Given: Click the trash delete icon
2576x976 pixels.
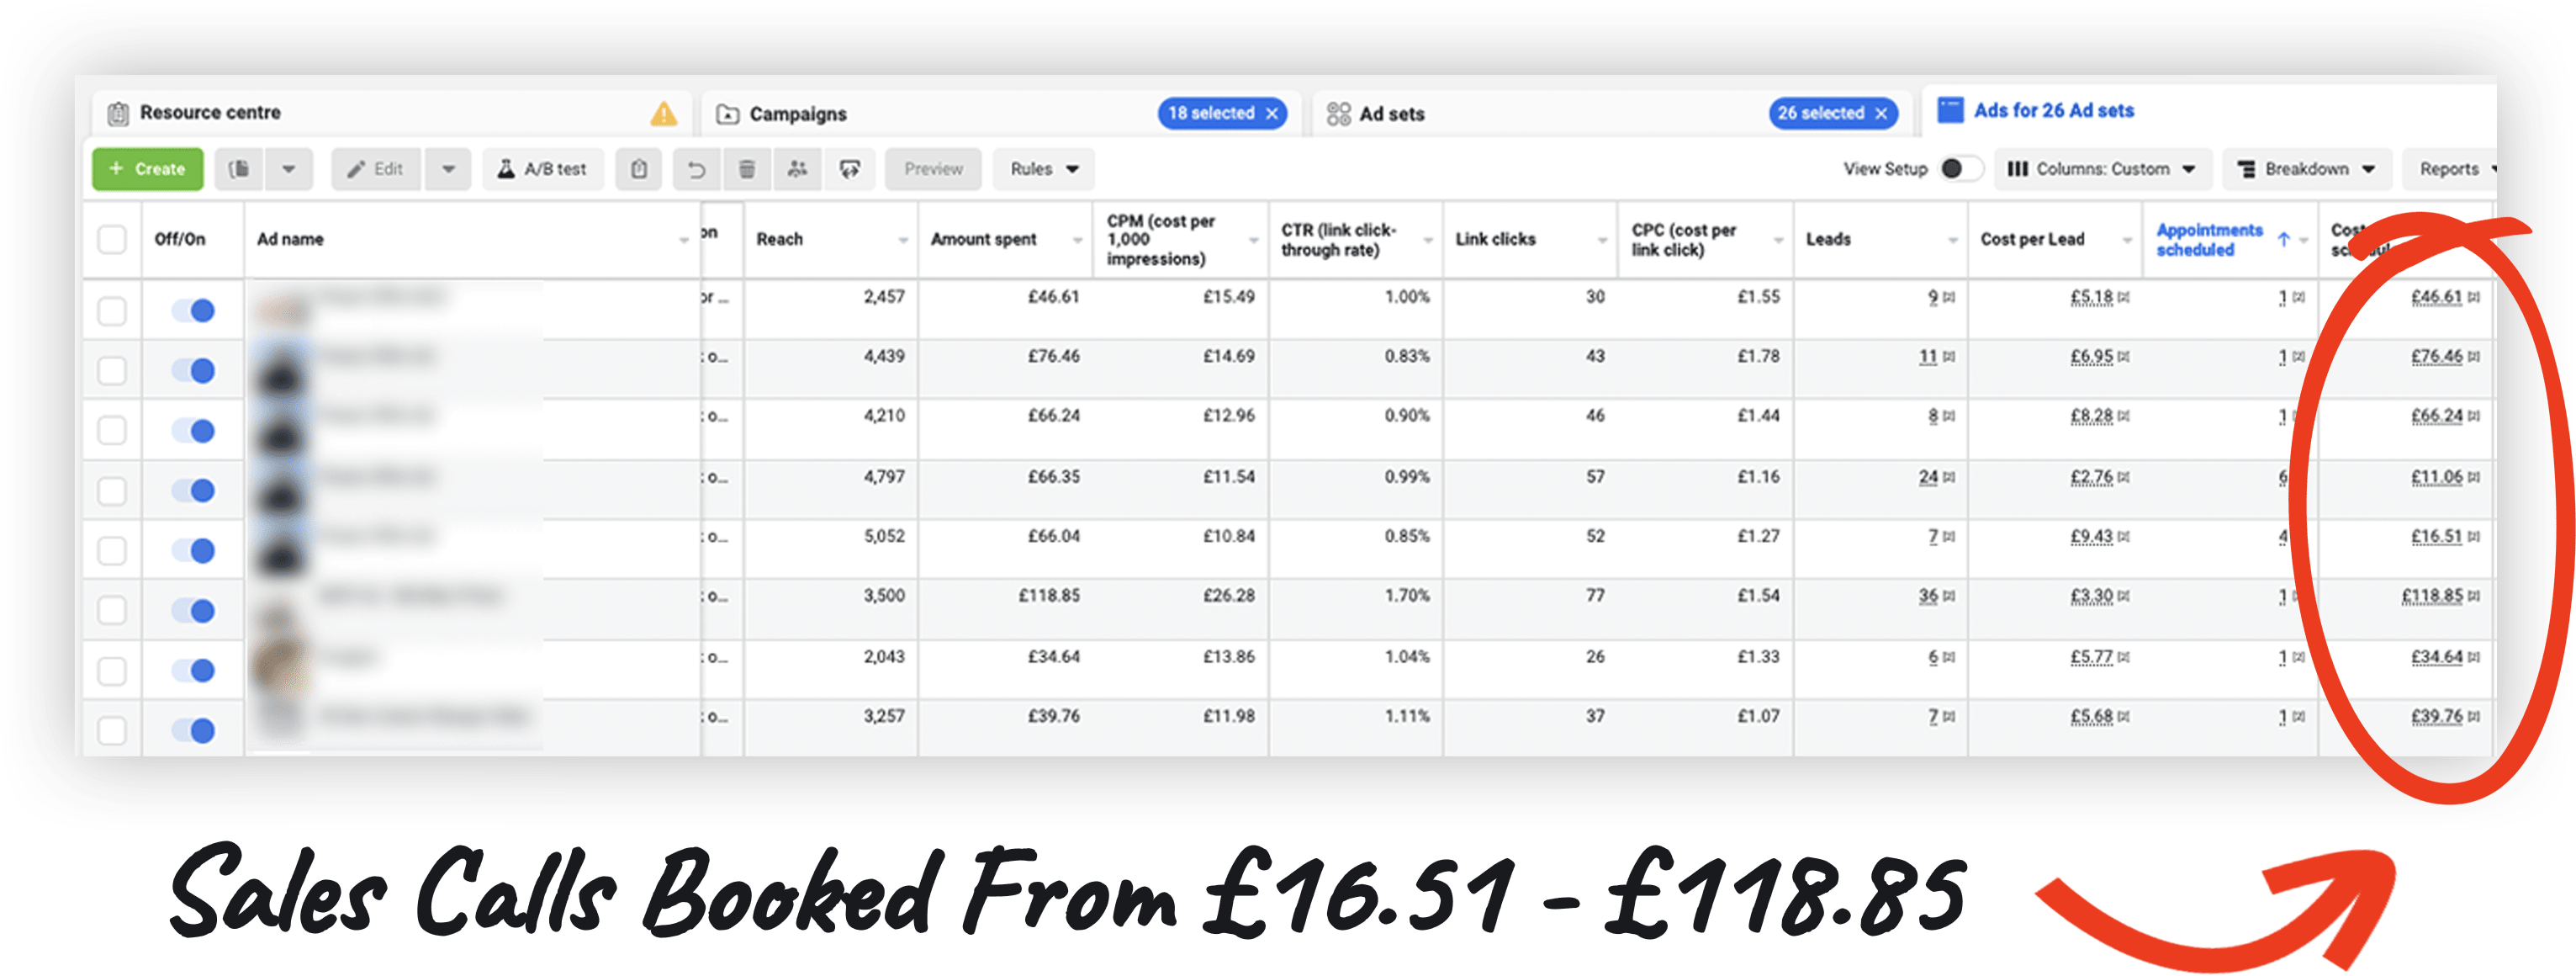Looking at the screenshot, I should tap(746, 169).
